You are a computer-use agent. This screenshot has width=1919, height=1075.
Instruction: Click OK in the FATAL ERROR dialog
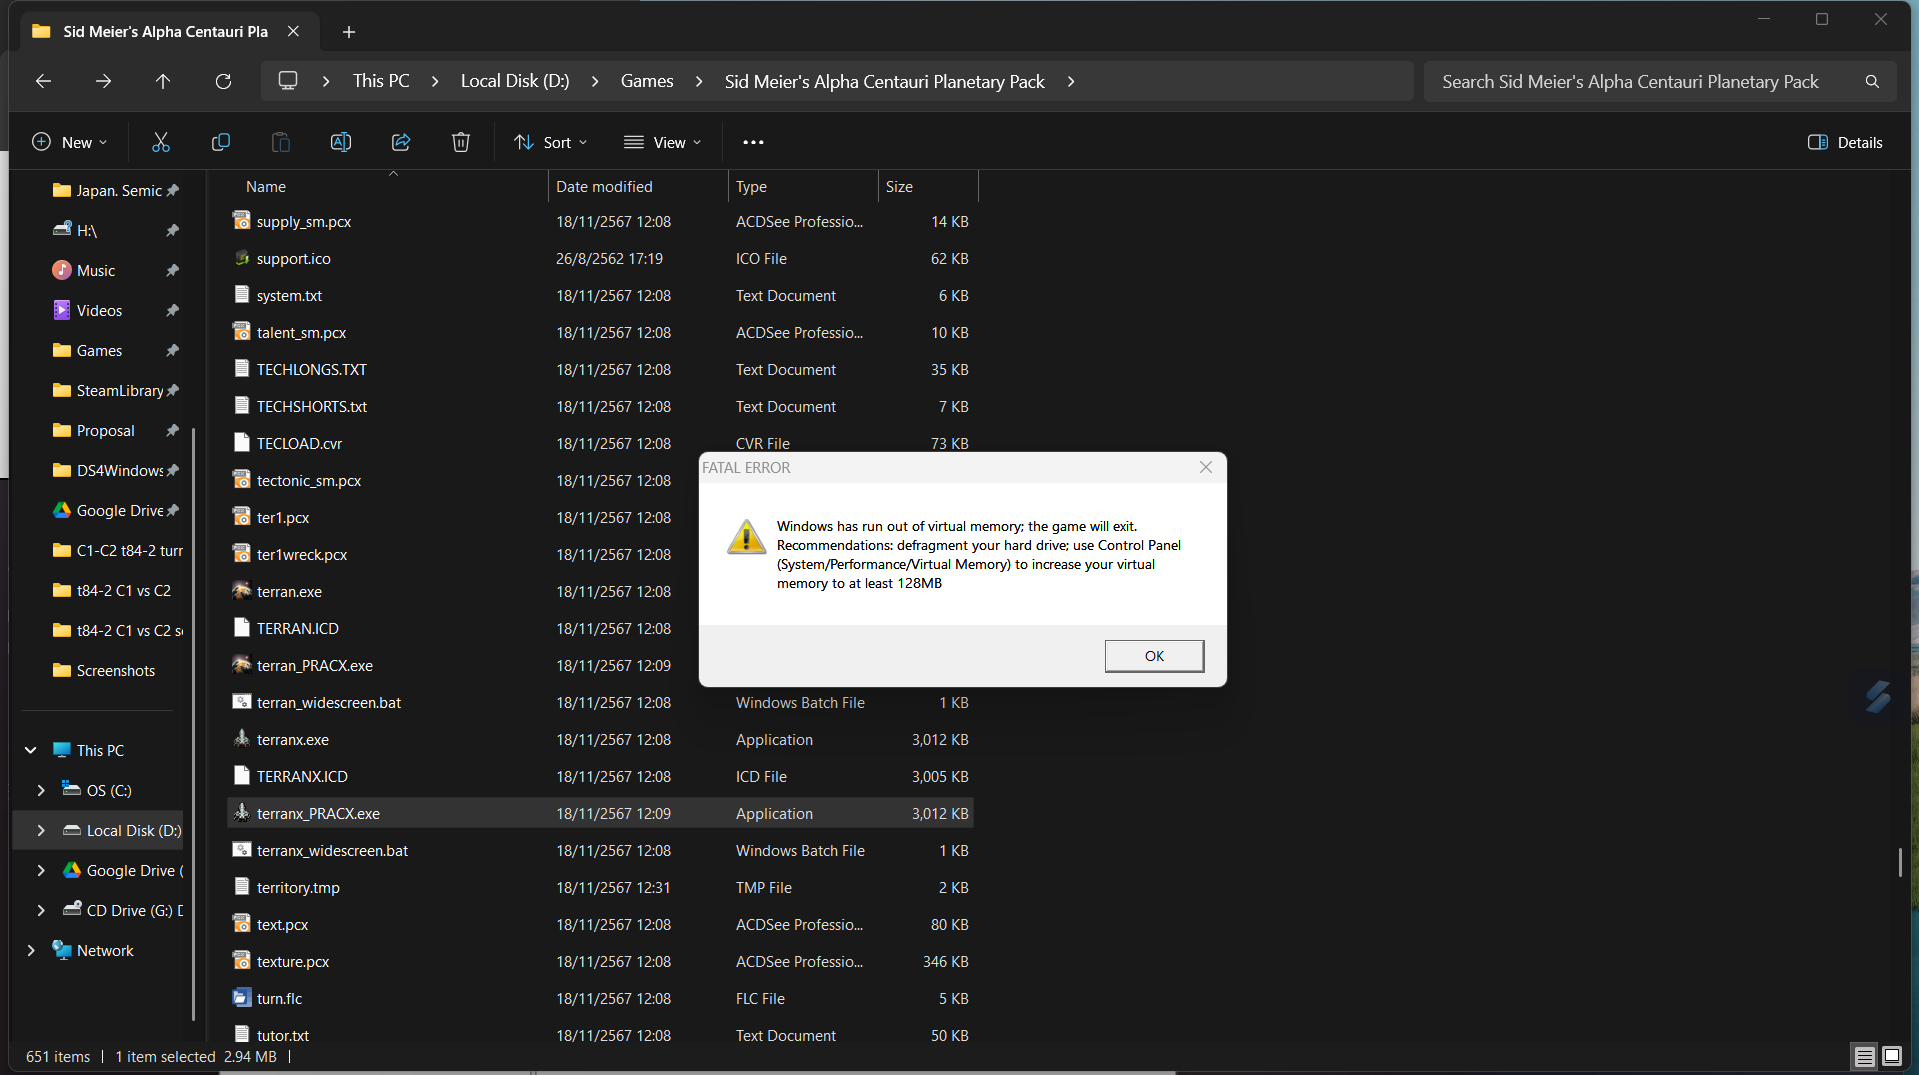(1154, 656)
